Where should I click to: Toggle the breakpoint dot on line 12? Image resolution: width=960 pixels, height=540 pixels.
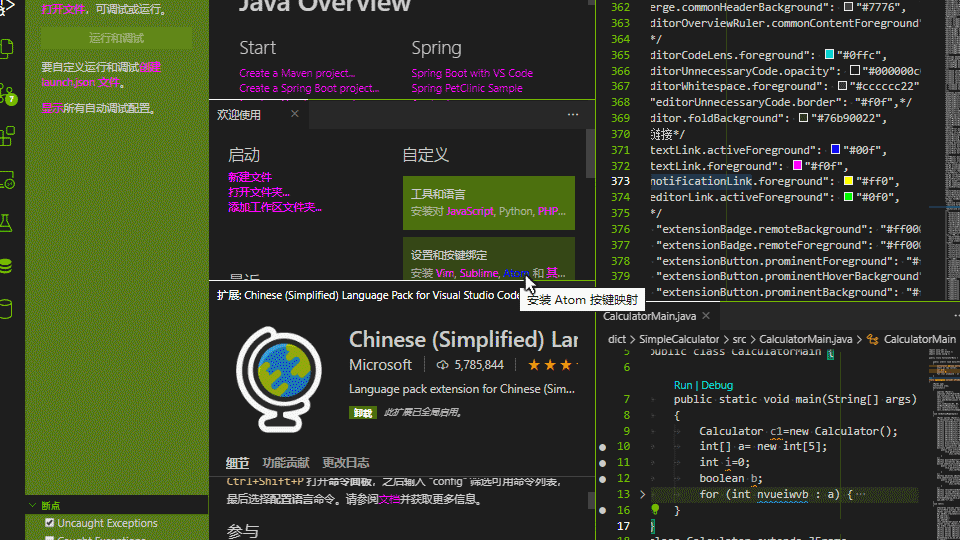point(602,478)
